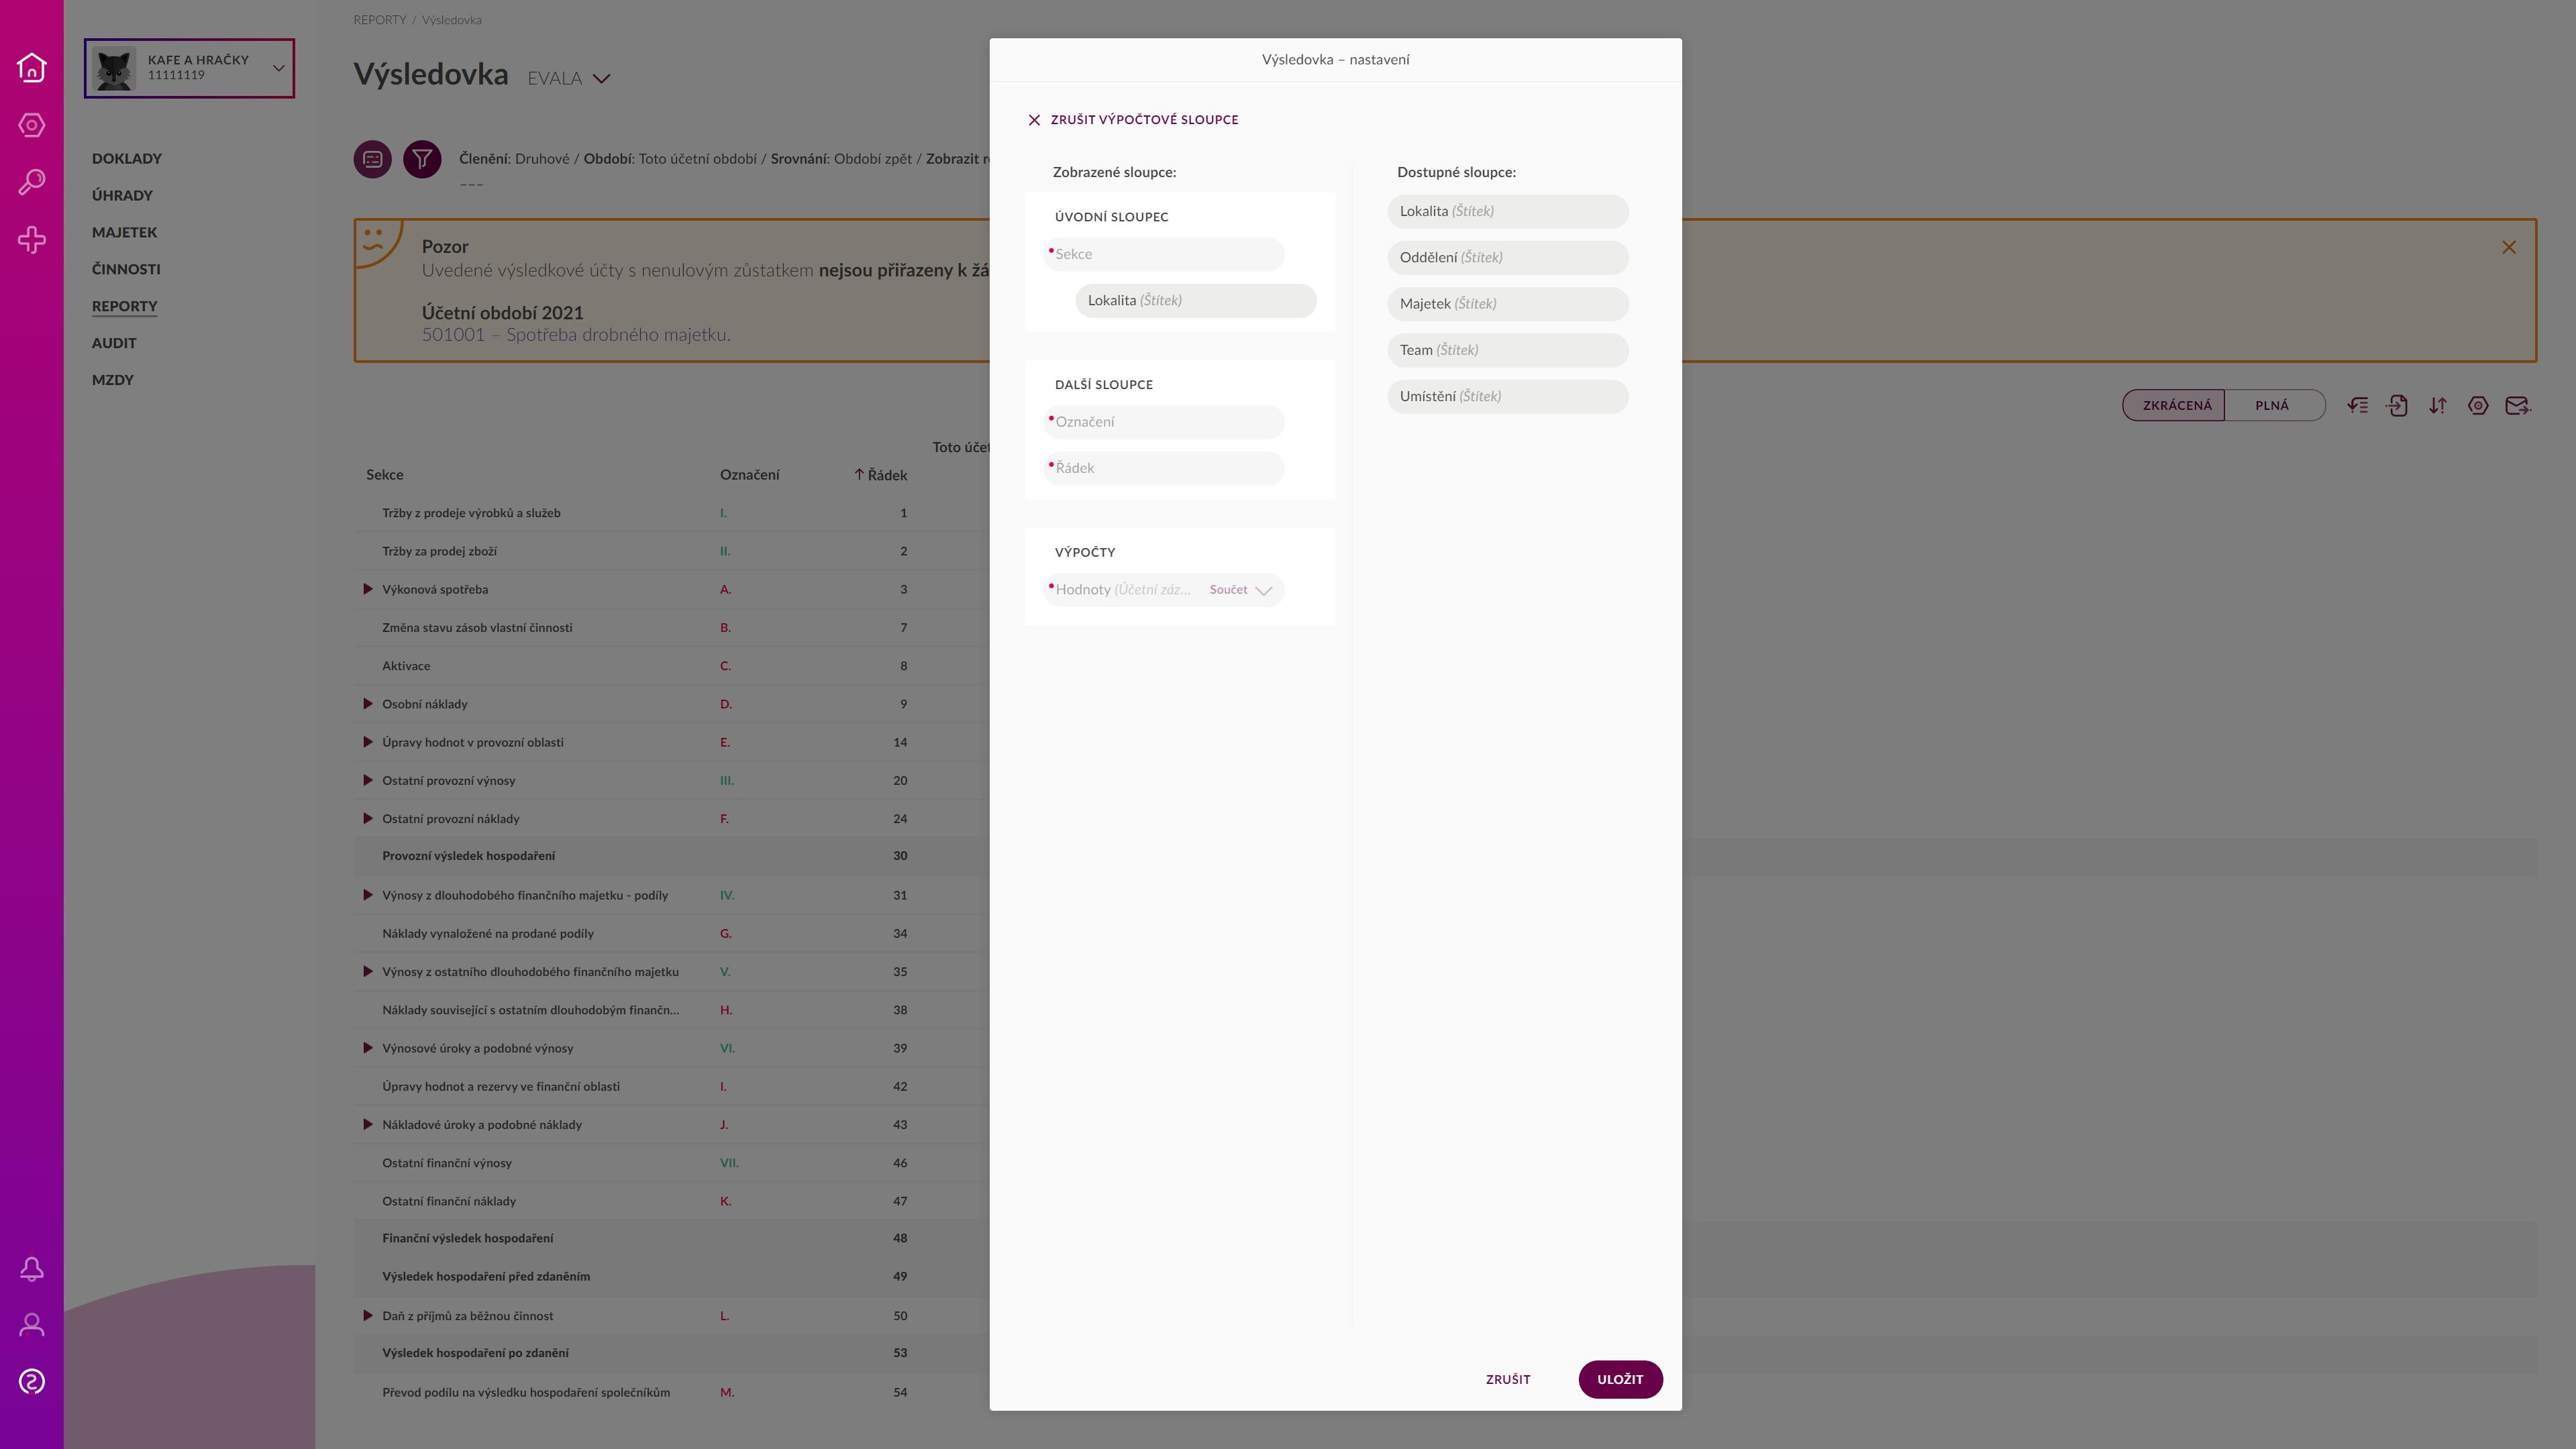
Task: Expand Výnosové úroky a podobné výnosy row
Action: tap(367, 1048)
